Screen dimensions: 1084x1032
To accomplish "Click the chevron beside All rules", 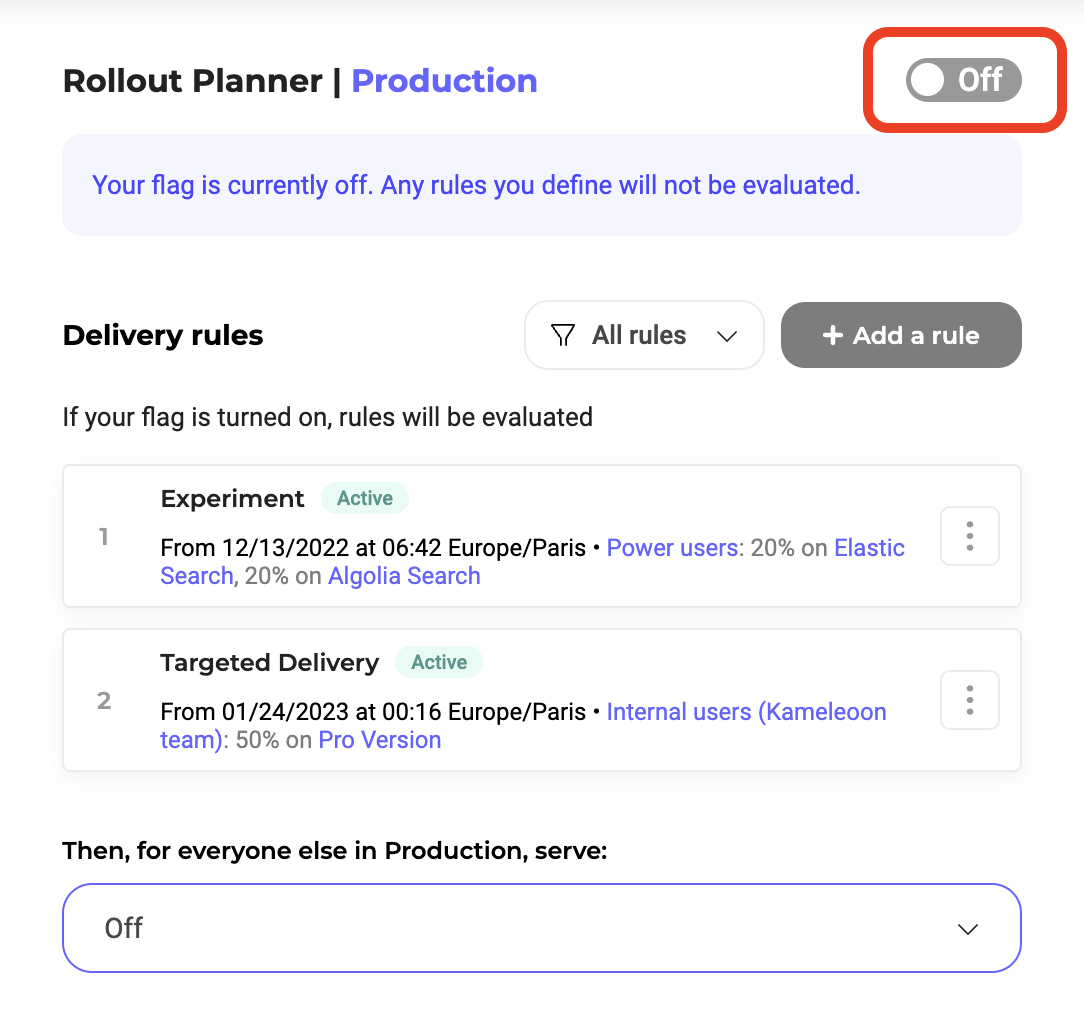I will pyautogui.click(x=727, y=337).
